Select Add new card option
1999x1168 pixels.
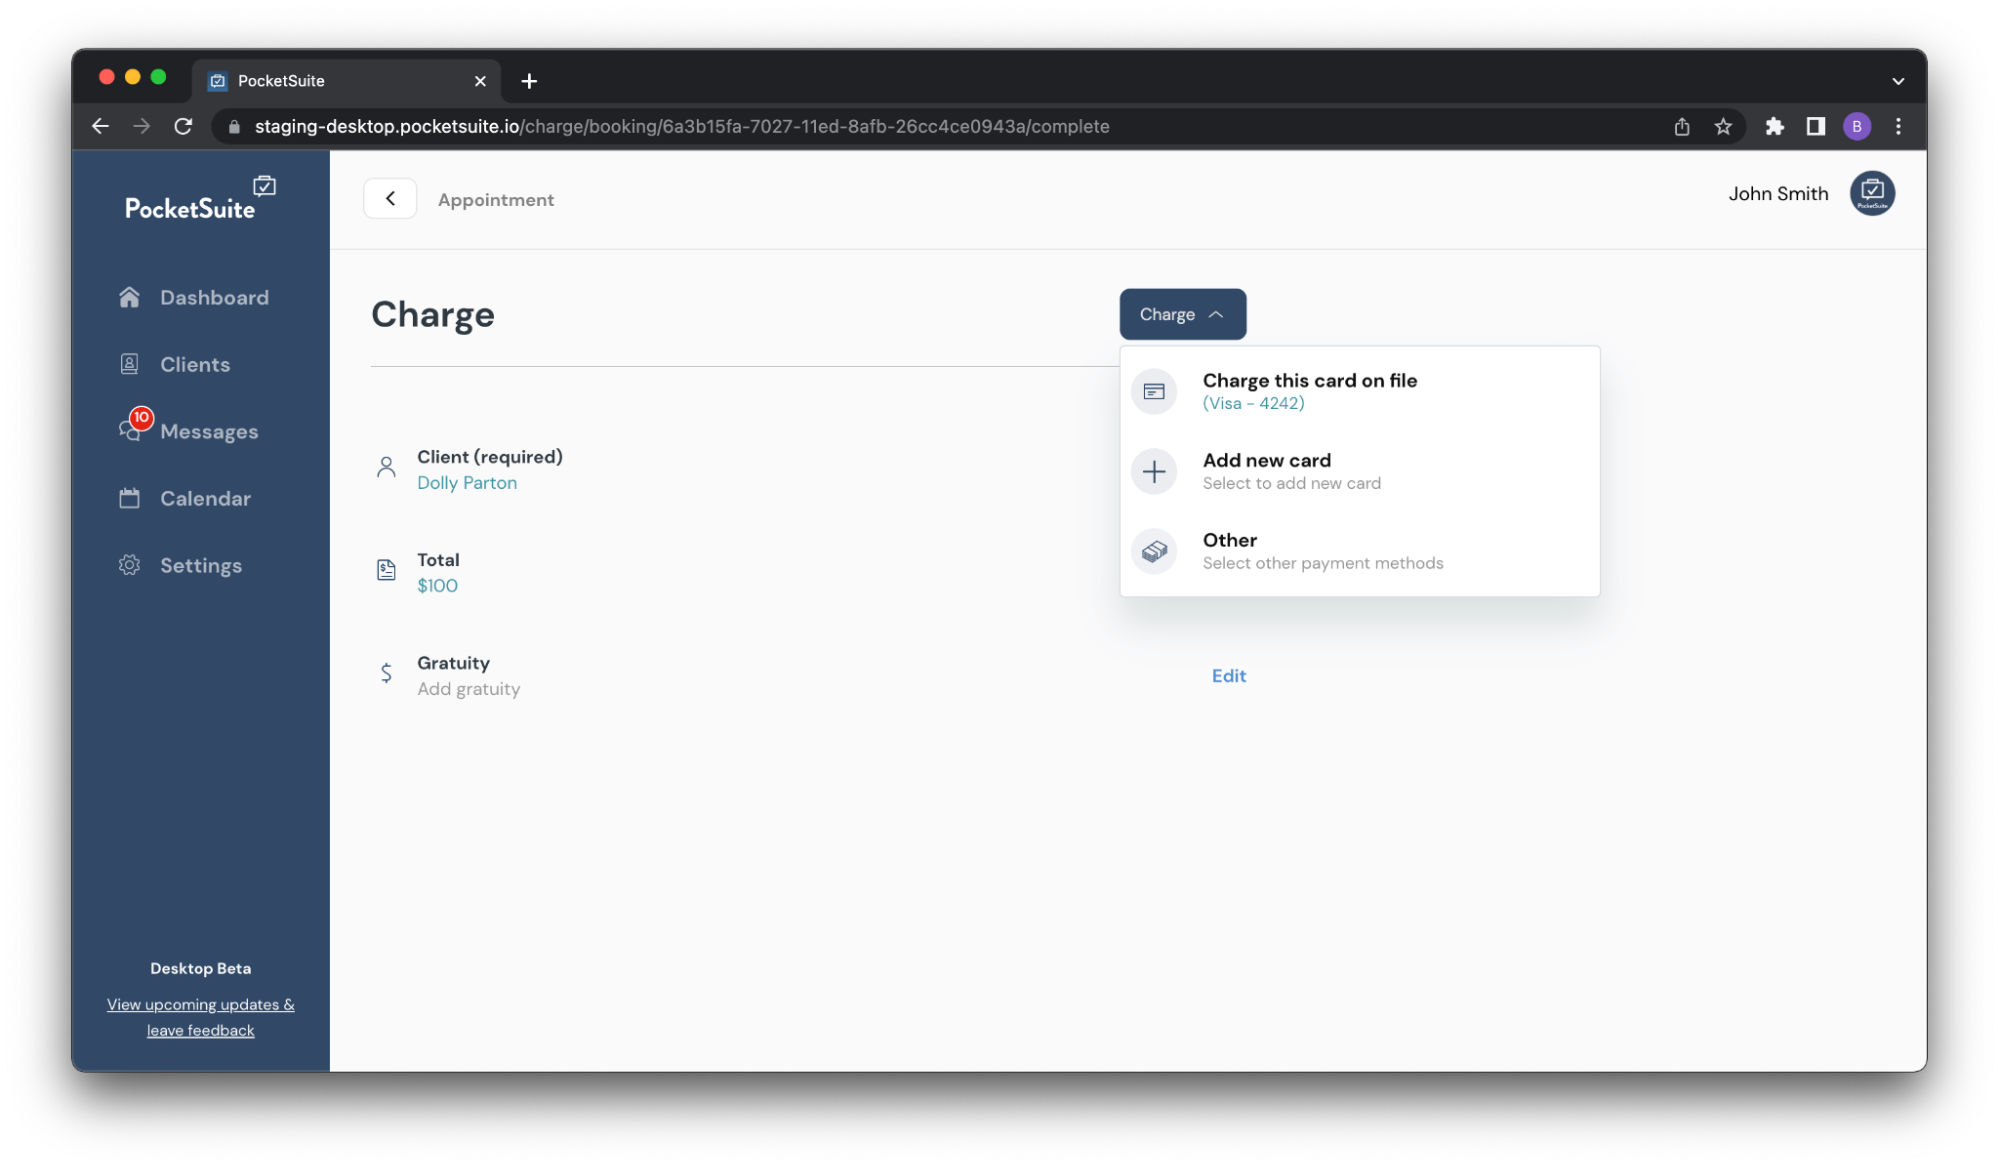(1359, 471)
